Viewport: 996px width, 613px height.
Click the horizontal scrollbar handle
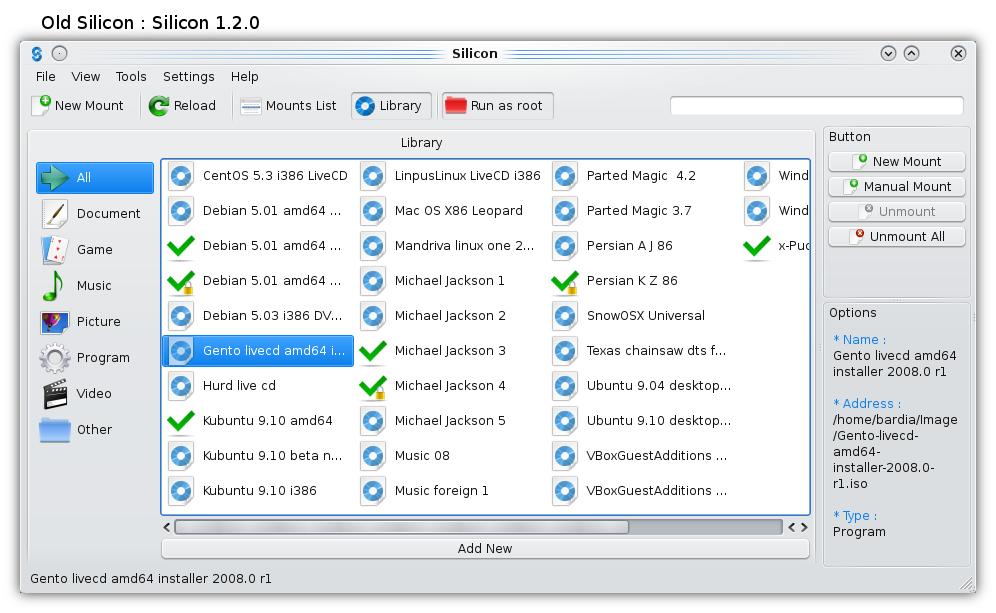(x=401, y=527)
